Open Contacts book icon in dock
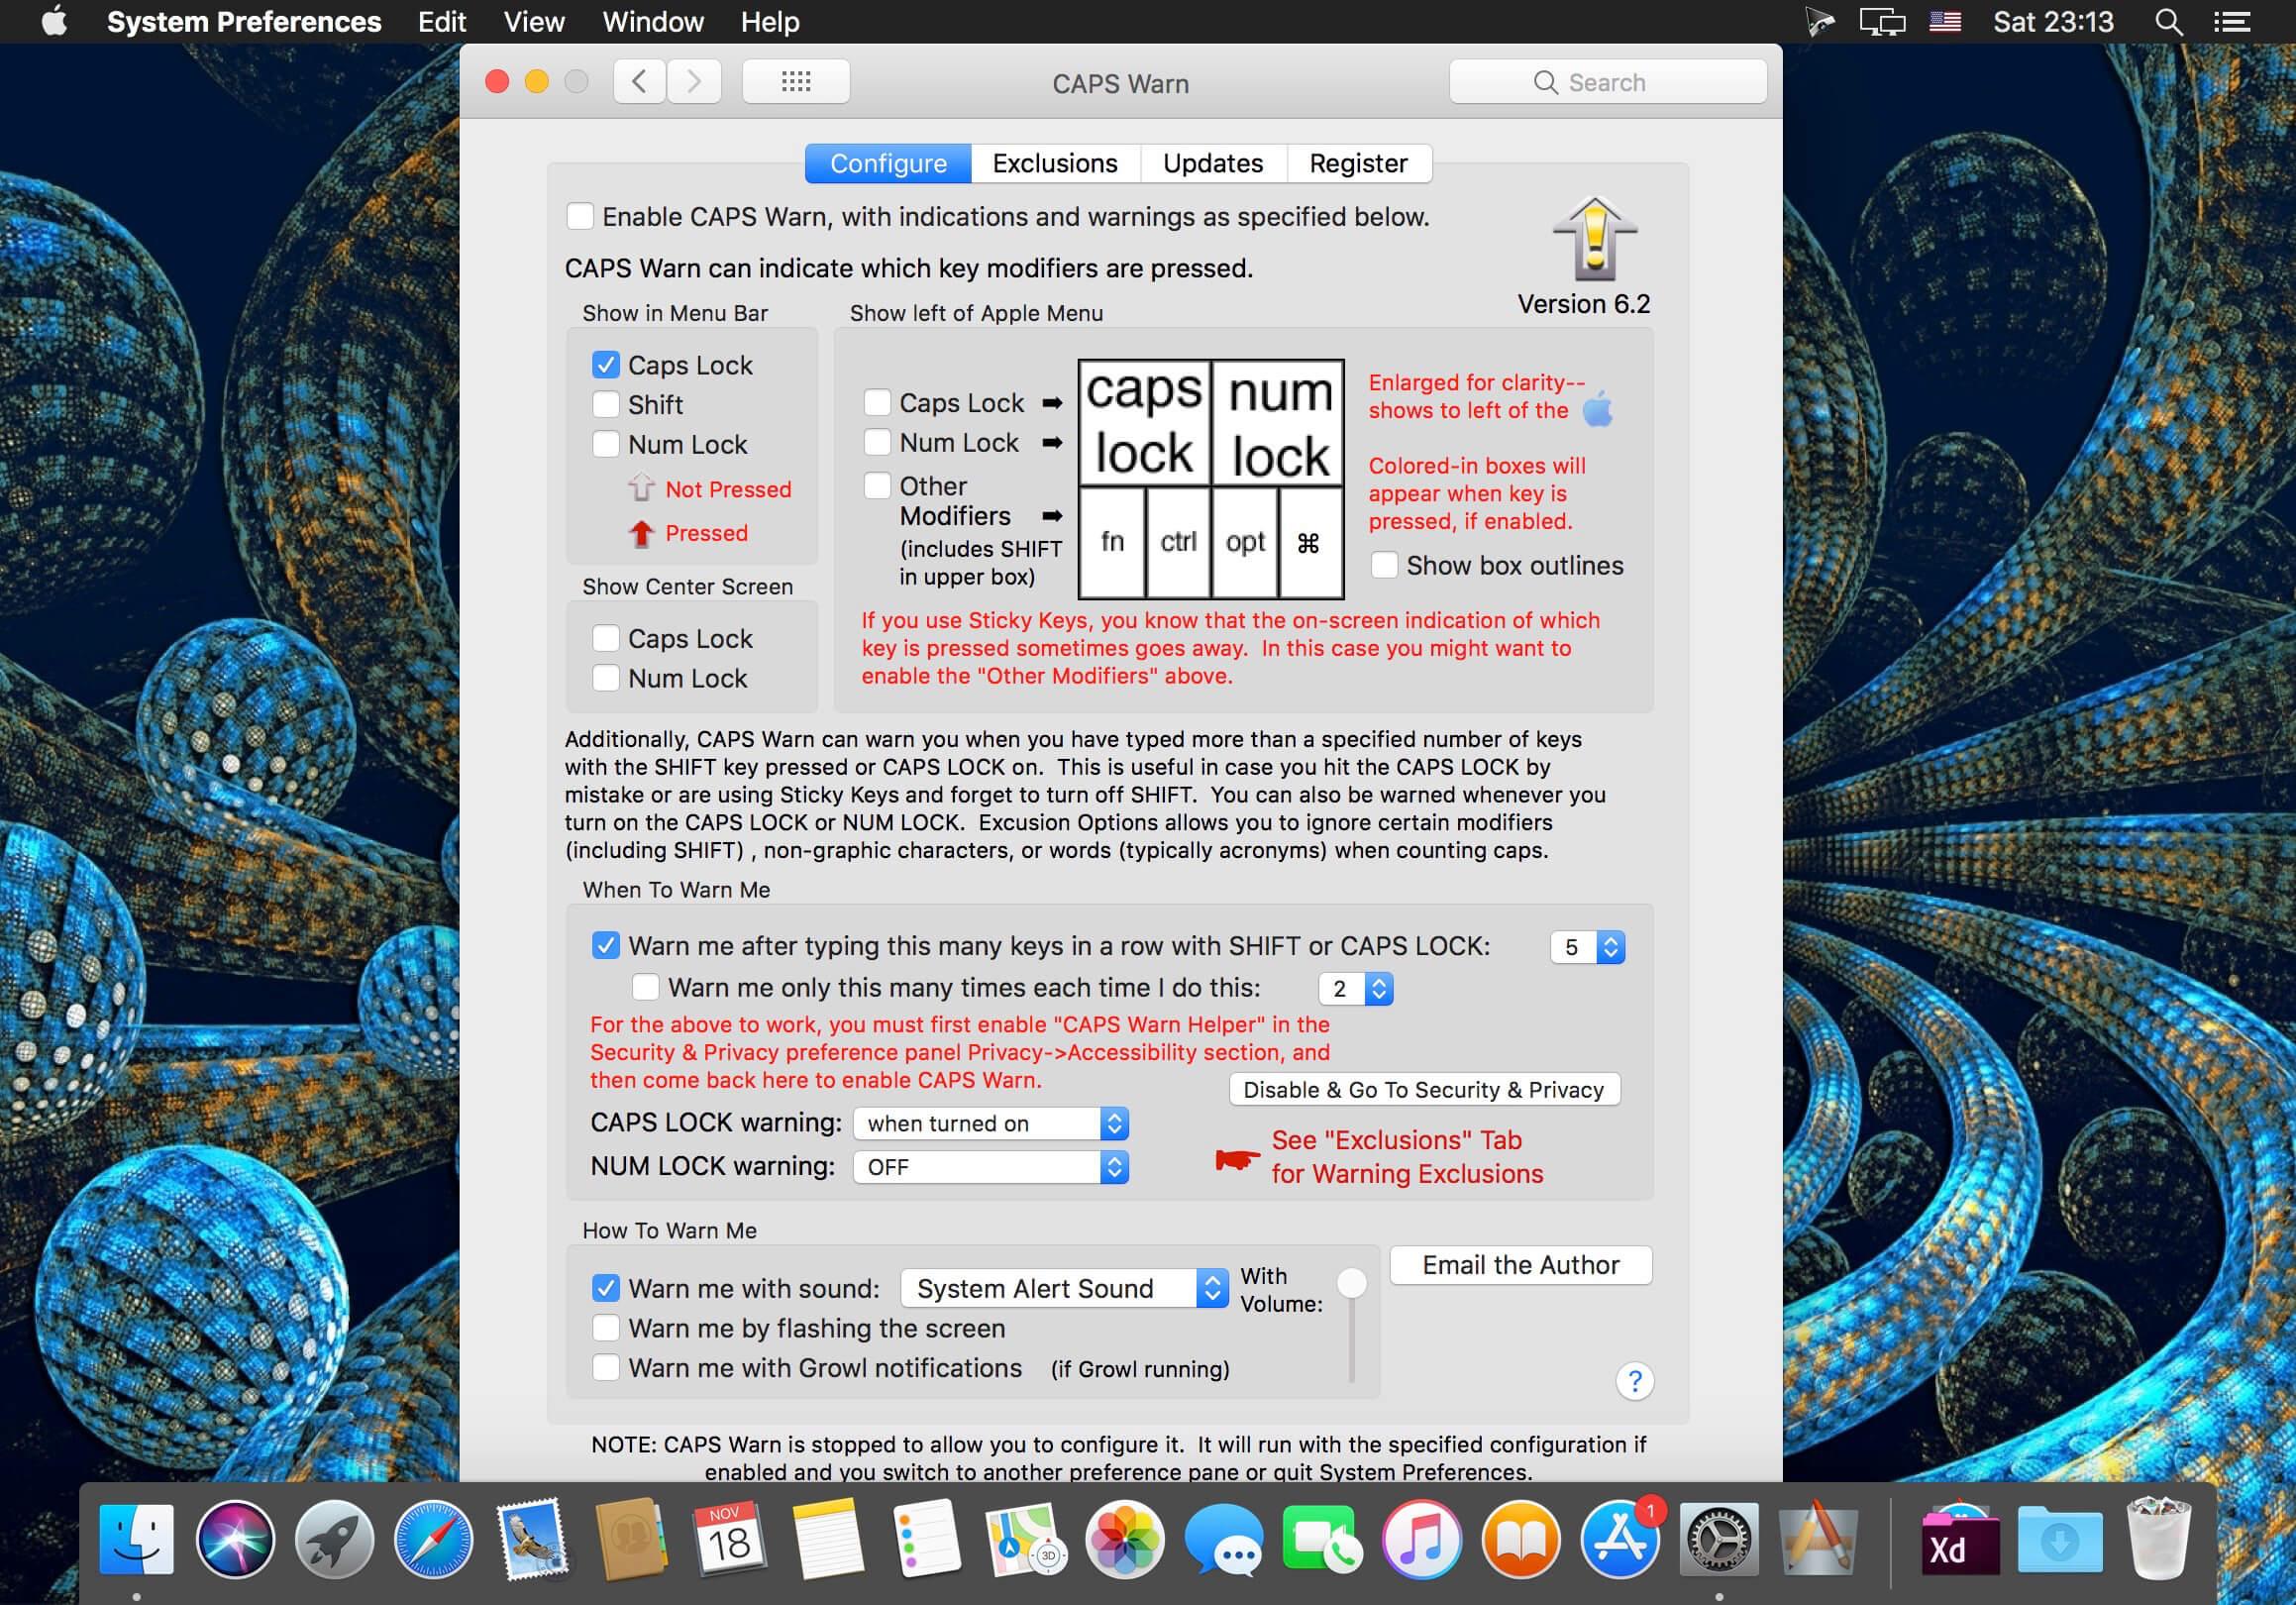 [631, 1539]
